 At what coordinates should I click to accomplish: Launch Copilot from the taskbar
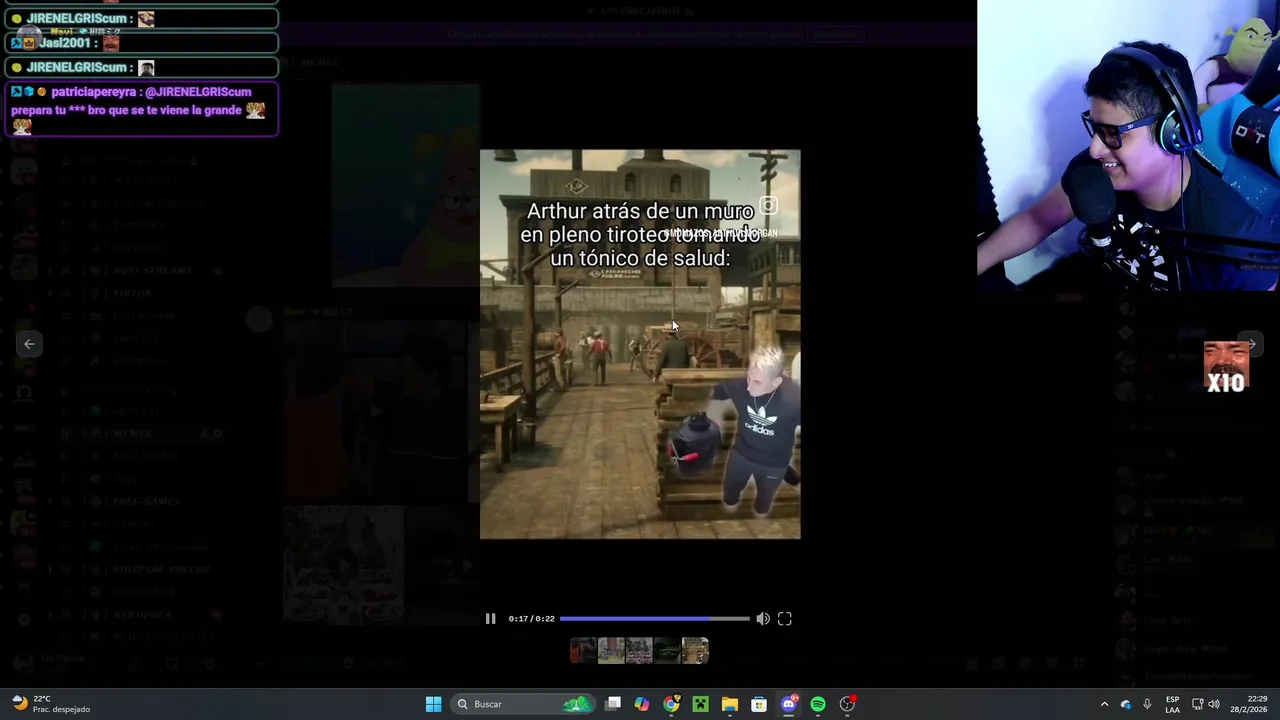coord(642,704)
